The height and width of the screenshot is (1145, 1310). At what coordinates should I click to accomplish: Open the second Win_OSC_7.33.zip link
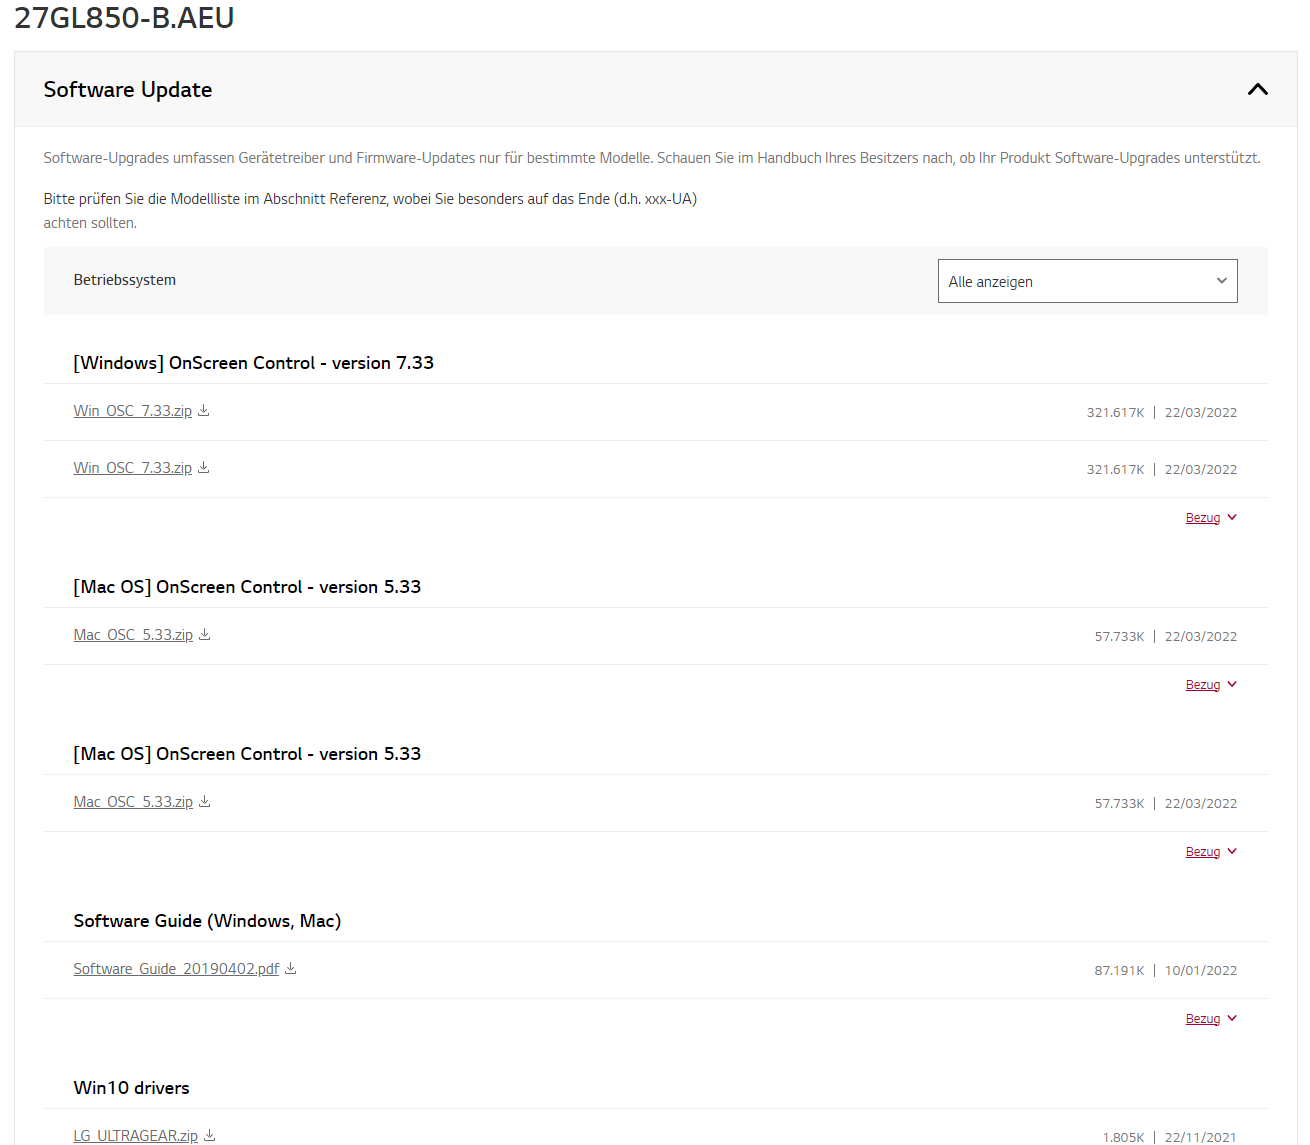[x=132, y=468]
